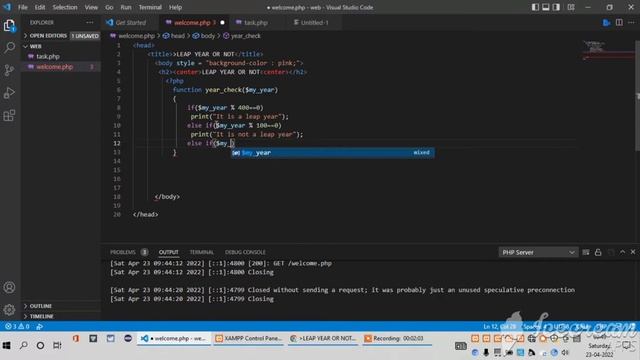Screen dimensions: 640x360
Task: Switch to Untitled-1 editor tab
Action: pyautogui.click(x=314, y=22)
